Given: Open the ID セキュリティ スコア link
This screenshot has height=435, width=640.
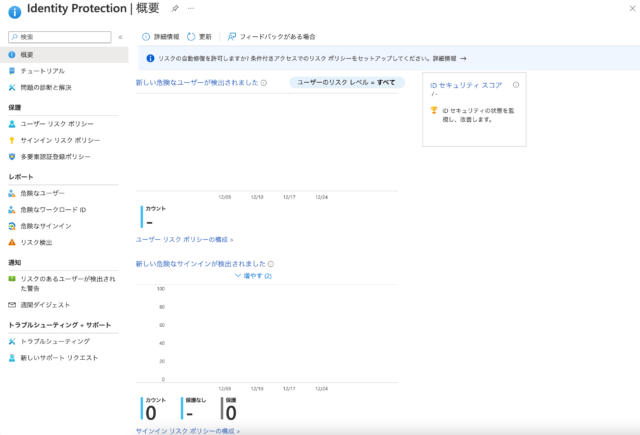Looking at the screenshot, I should pyautogui.click(x=466, y=85).
